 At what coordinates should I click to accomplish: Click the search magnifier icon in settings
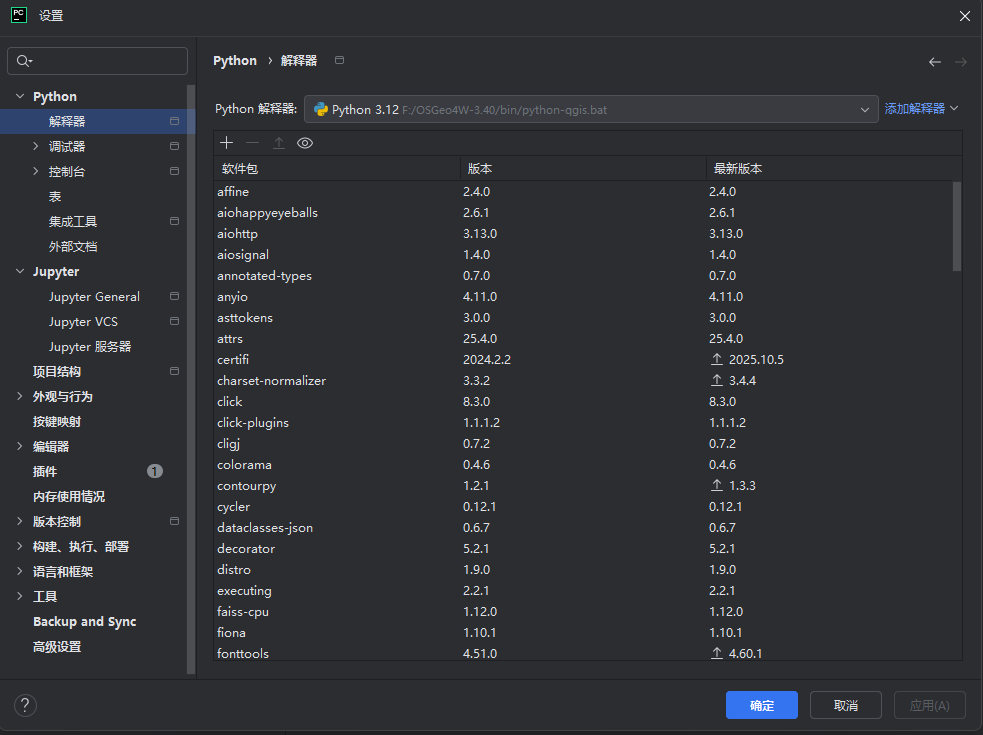click(x=24, y=61)
